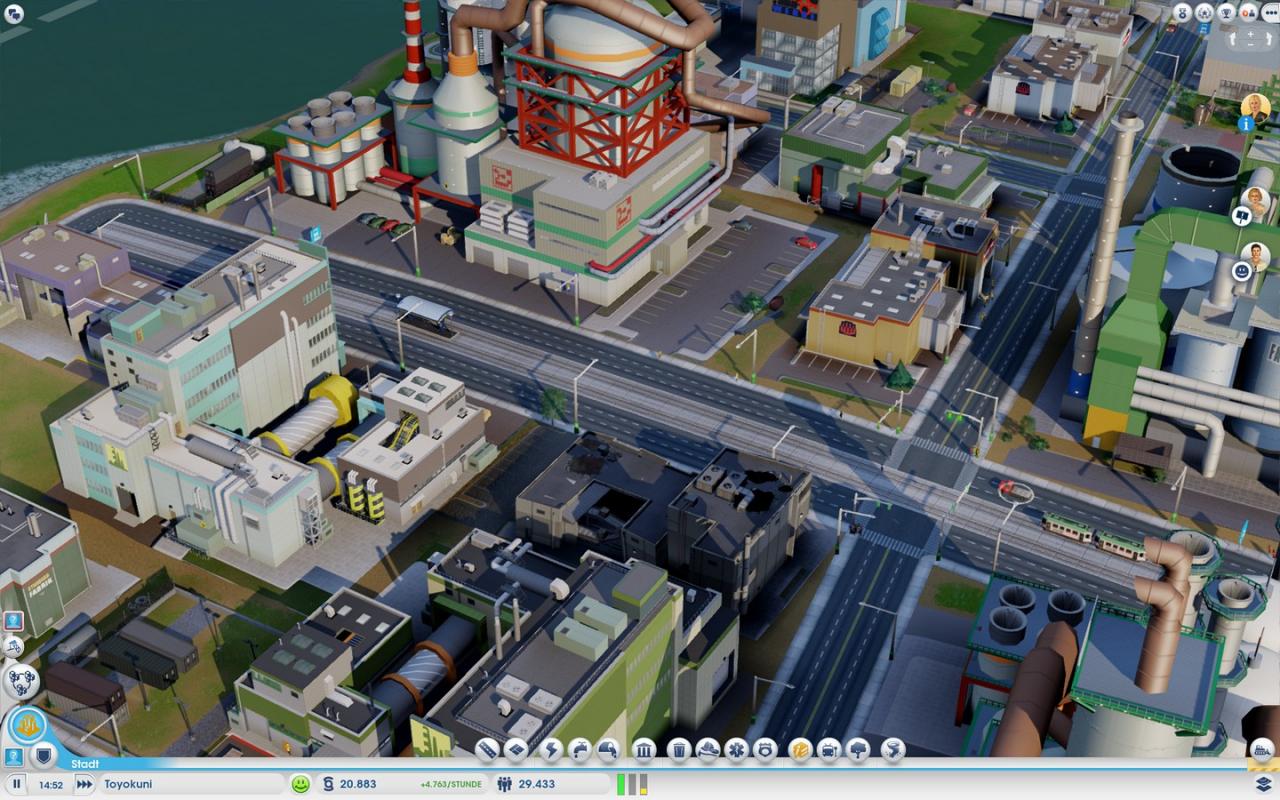Open the green smiley happiness panel

pos(300,784)
